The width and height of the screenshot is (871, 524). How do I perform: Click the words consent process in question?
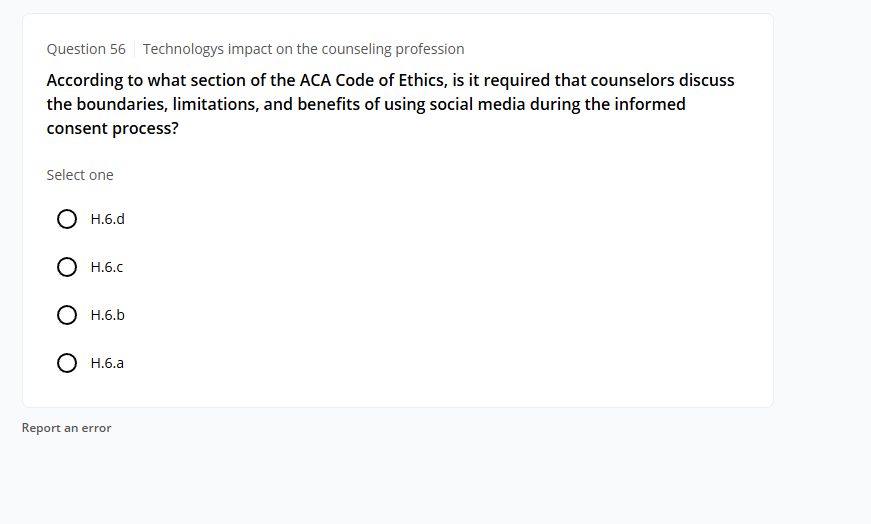point(112,128)
